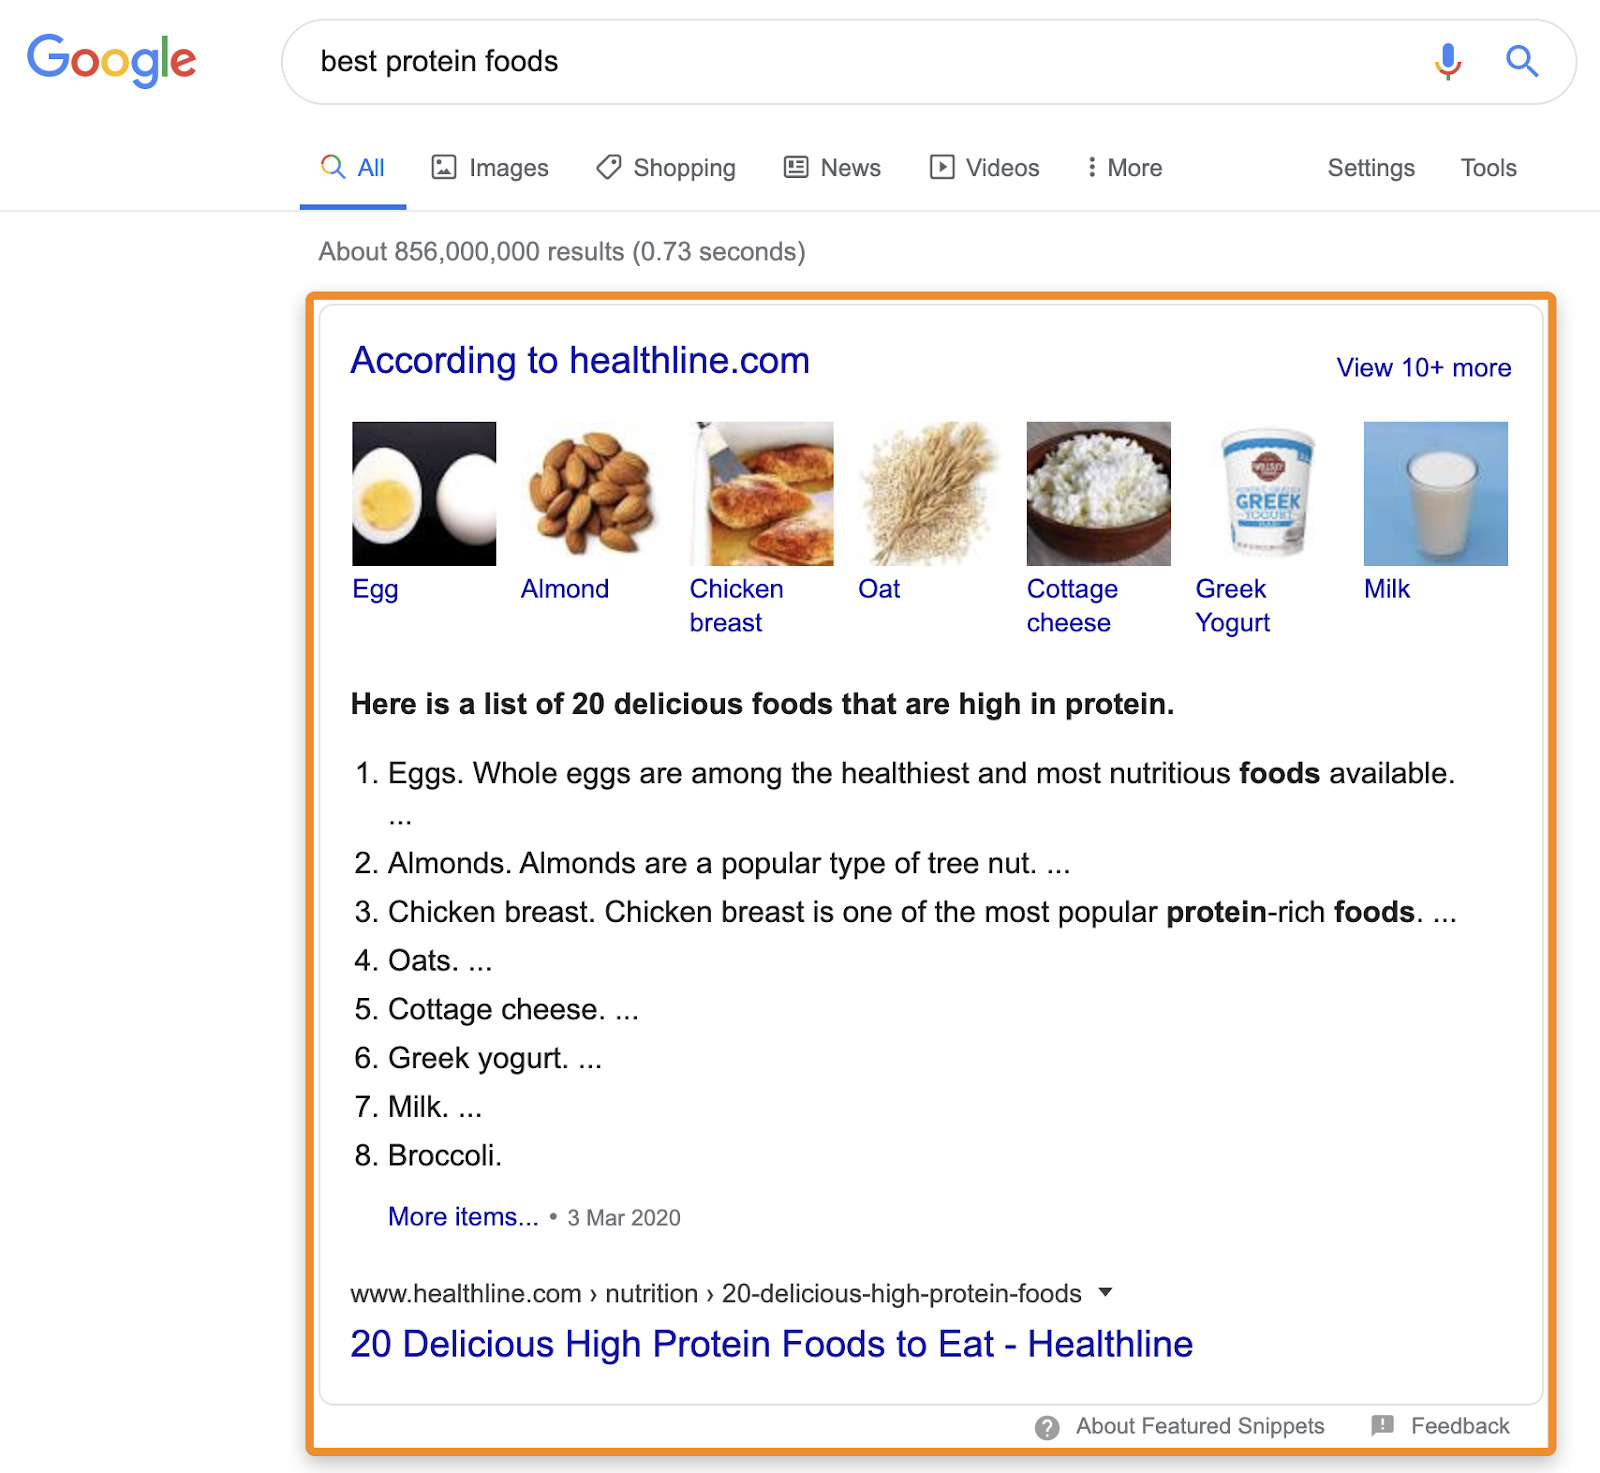
Task: Select the Images search icon
Action: coord(446,167)
